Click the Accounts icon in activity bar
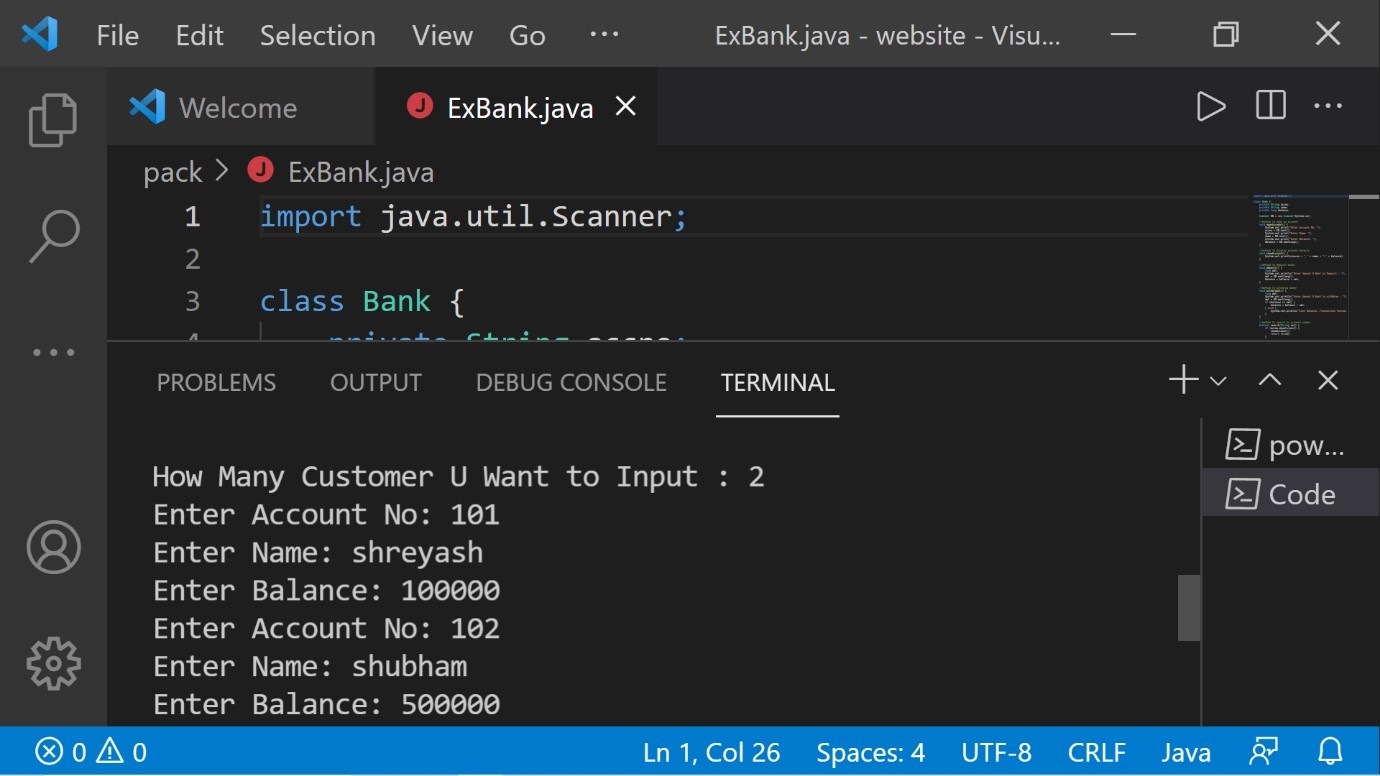This screenshot has width=1380, height=776. (x=54, y=547)
